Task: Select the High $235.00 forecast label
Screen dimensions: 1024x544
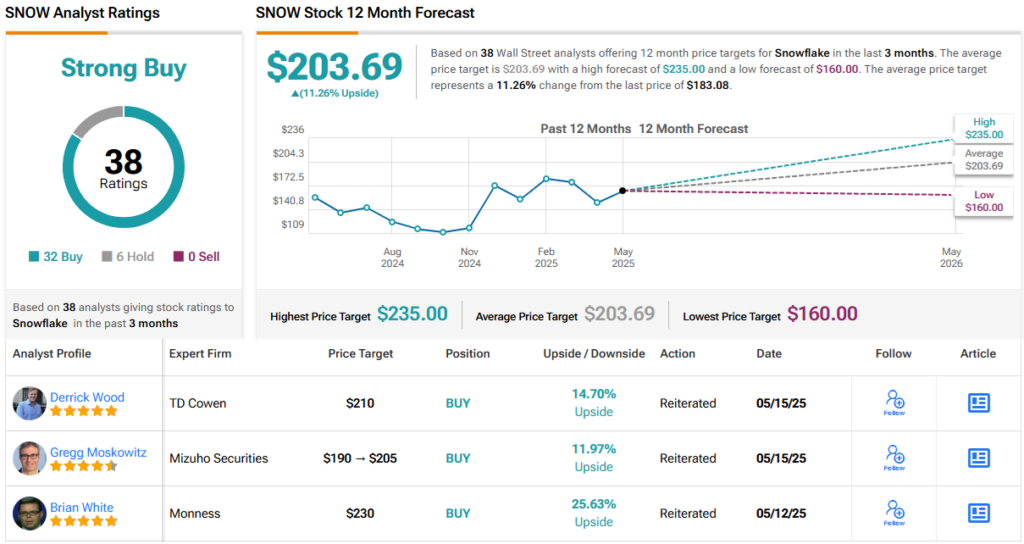Action: 984,128
